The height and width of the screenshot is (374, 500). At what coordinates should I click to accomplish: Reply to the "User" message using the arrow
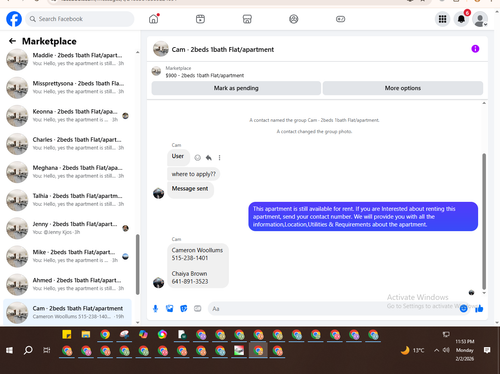click(209, 158)
